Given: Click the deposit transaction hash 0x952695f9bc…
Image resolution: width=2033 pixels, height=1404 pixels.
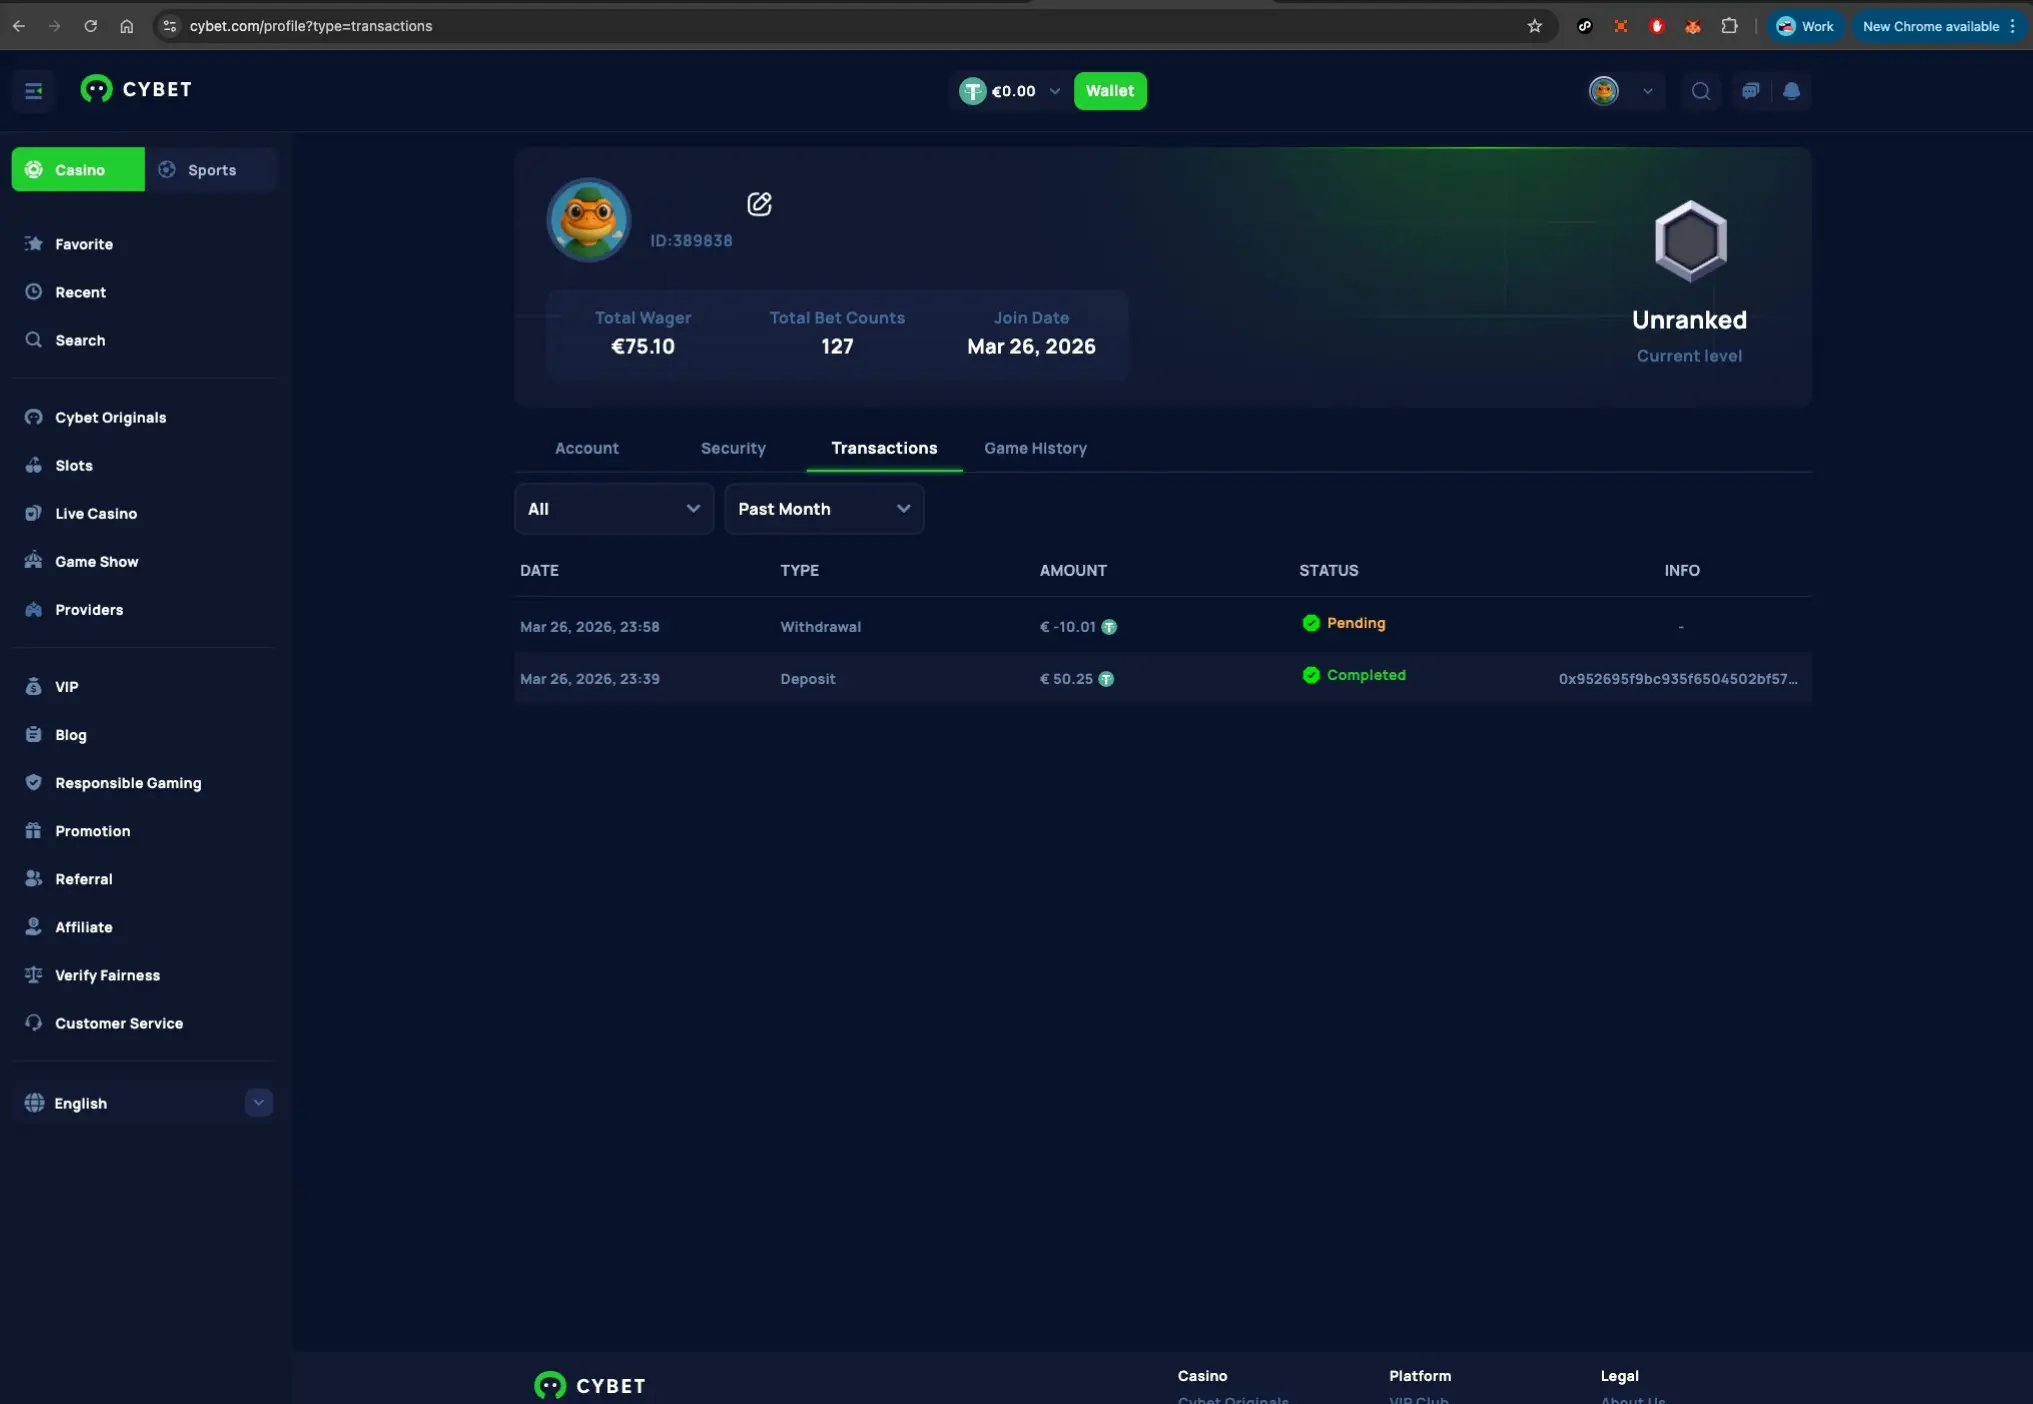Looking at the screenshot, I should [x=1677, y=678].
